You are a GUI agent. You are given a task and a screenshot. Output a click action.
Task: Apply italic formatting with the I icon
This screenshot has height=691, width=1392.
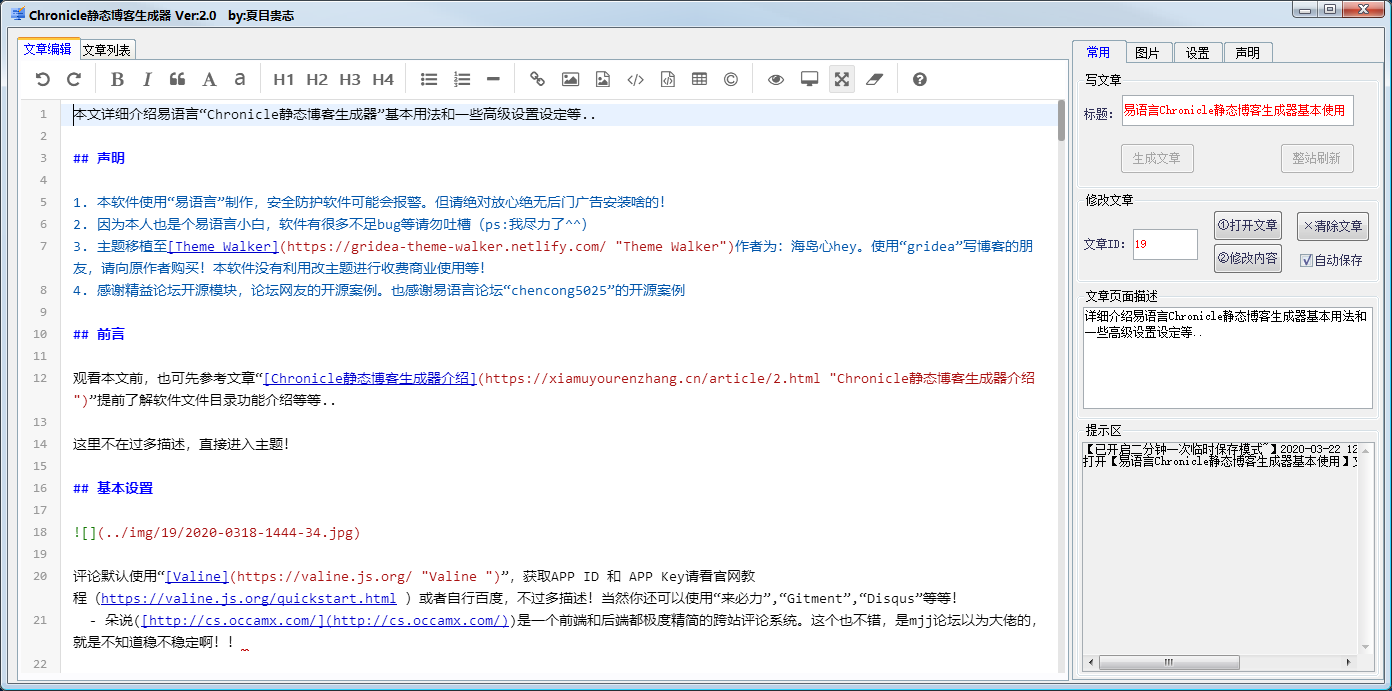pyautogui.click(x=147, y=80)
